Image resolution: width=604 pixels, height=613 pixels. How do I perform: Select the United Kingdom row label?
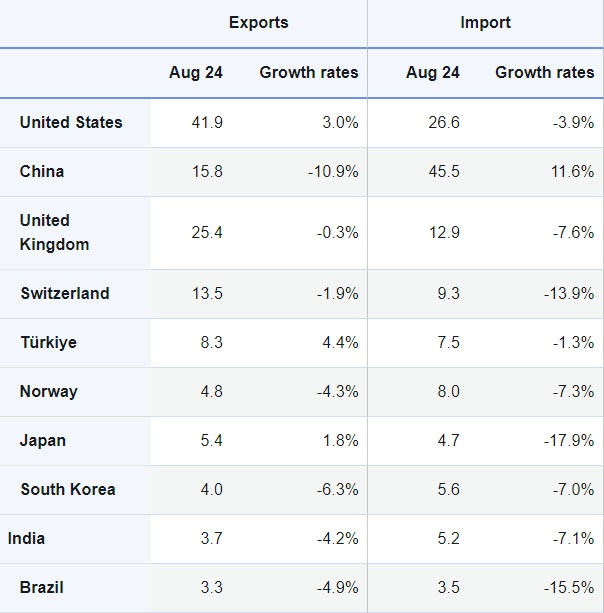point(54,233)
